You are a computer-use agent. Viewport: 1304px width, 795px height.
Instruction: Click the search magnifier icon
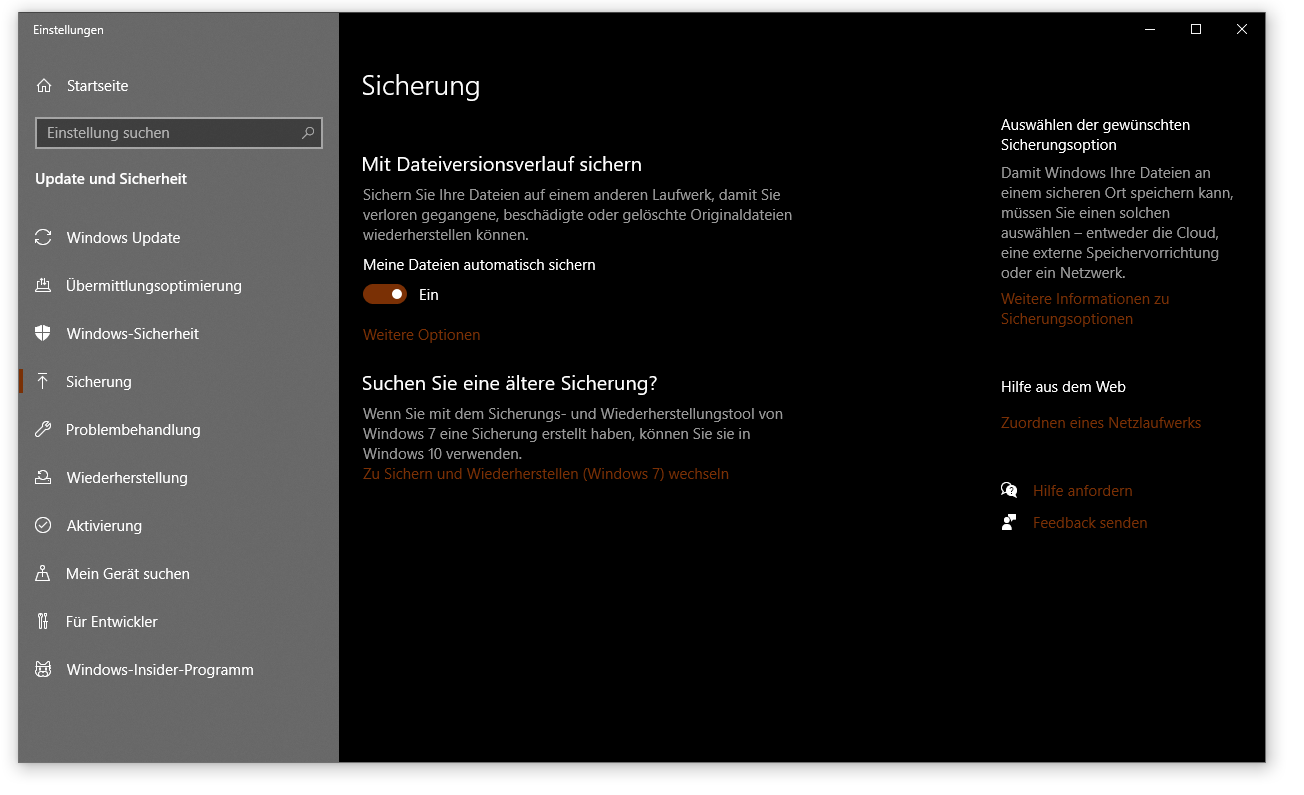tap(308, 132)
